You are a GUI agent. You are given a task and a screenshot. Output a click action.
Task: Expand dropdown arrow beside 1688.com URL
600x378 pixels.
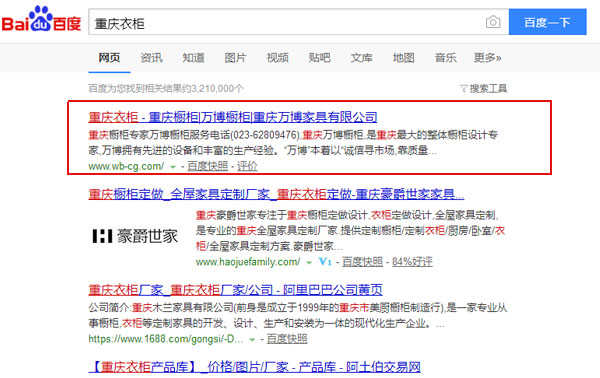[x=252, y=339]
